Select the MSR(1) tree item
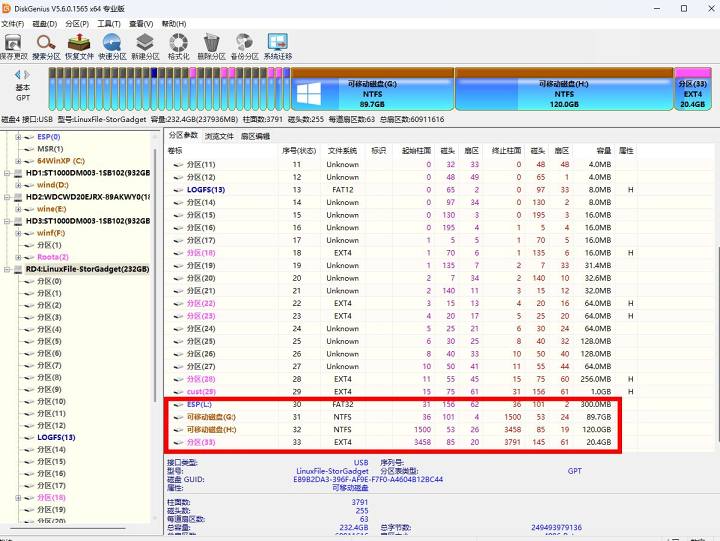 50,149
